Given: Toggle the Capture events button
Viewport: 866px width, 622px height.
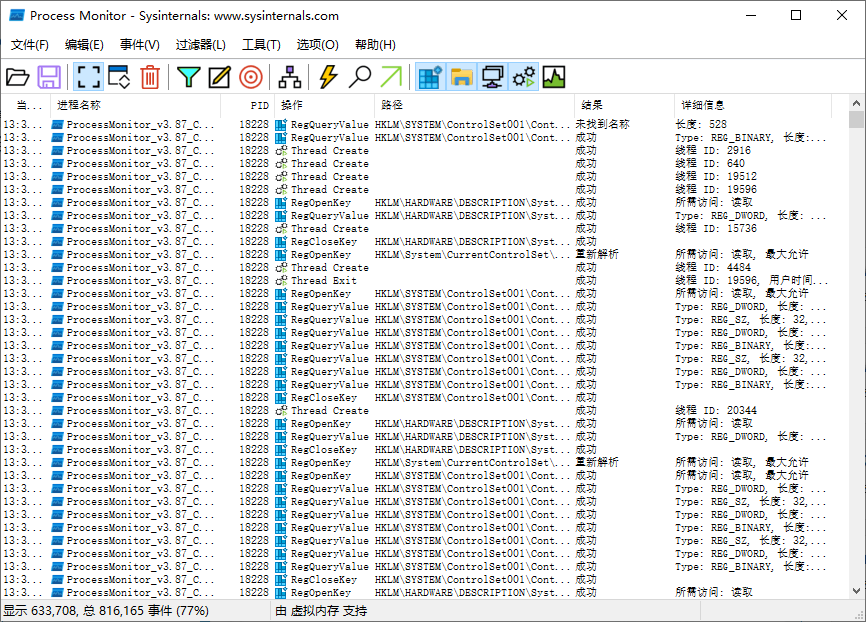Looking at the screenshot, I should 89,77.
